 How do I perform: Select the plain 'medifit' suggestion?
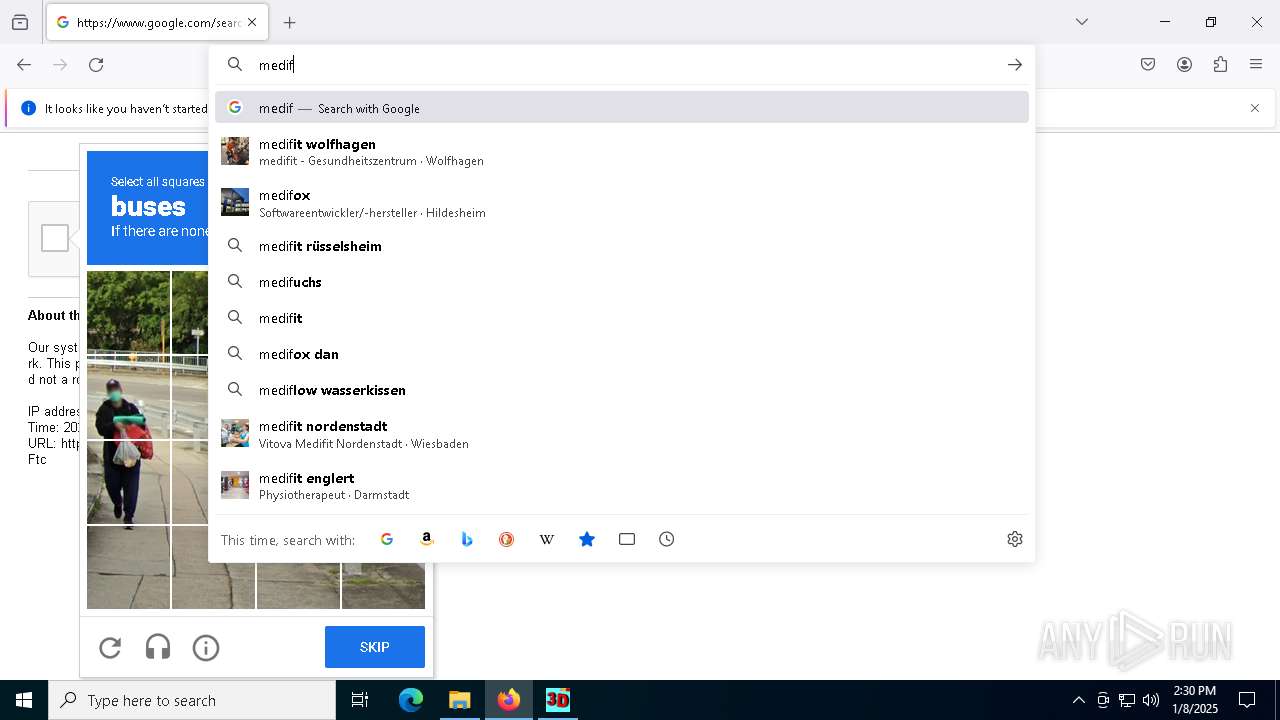622,318
